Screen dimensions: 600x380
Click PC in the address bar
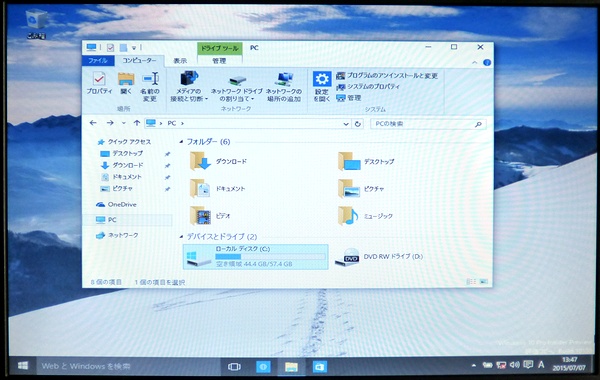pos(172,123)
